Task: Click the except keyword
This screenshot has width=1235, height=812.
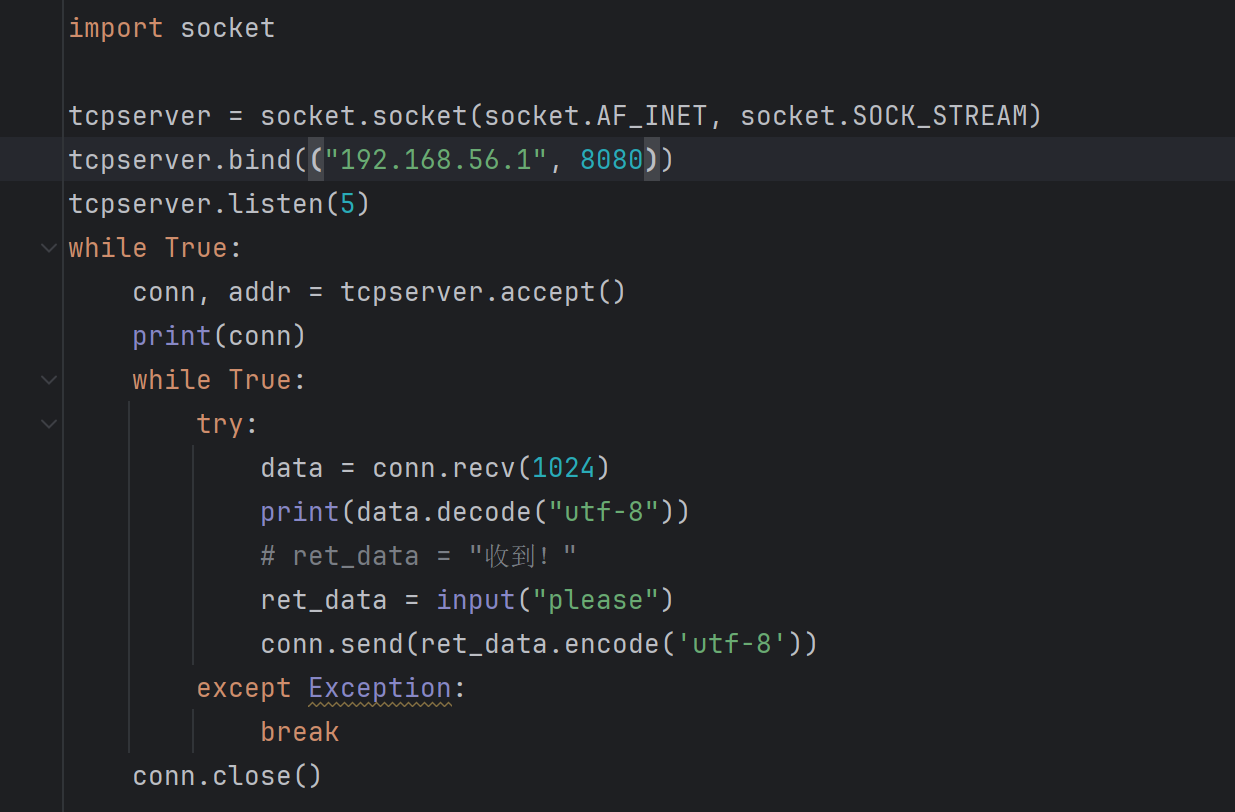Action: click(x=243, y=688)
